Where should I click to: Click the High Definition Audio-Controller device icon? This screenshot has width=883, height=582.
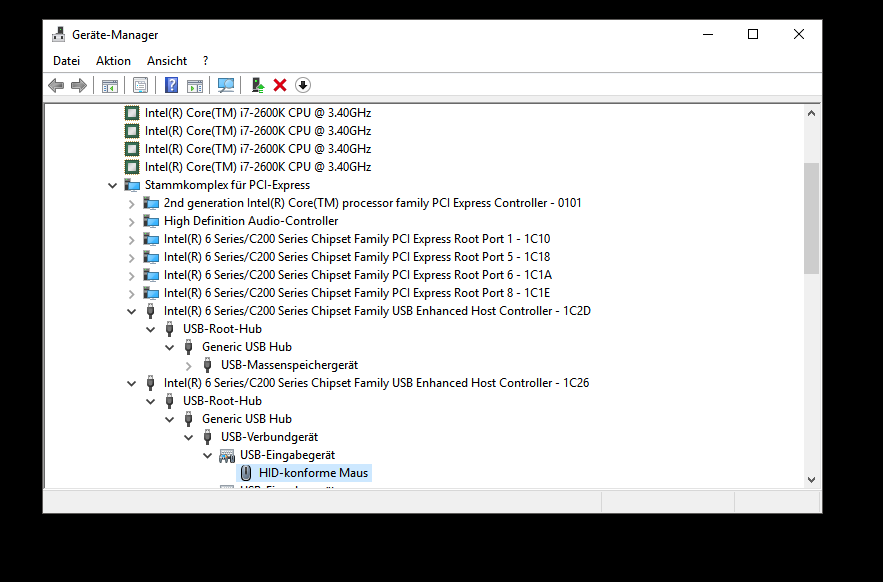151,221
